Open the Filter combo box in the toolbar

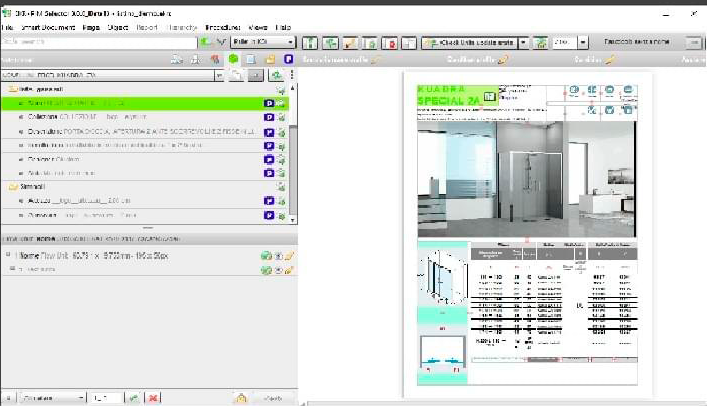point(263,42)
